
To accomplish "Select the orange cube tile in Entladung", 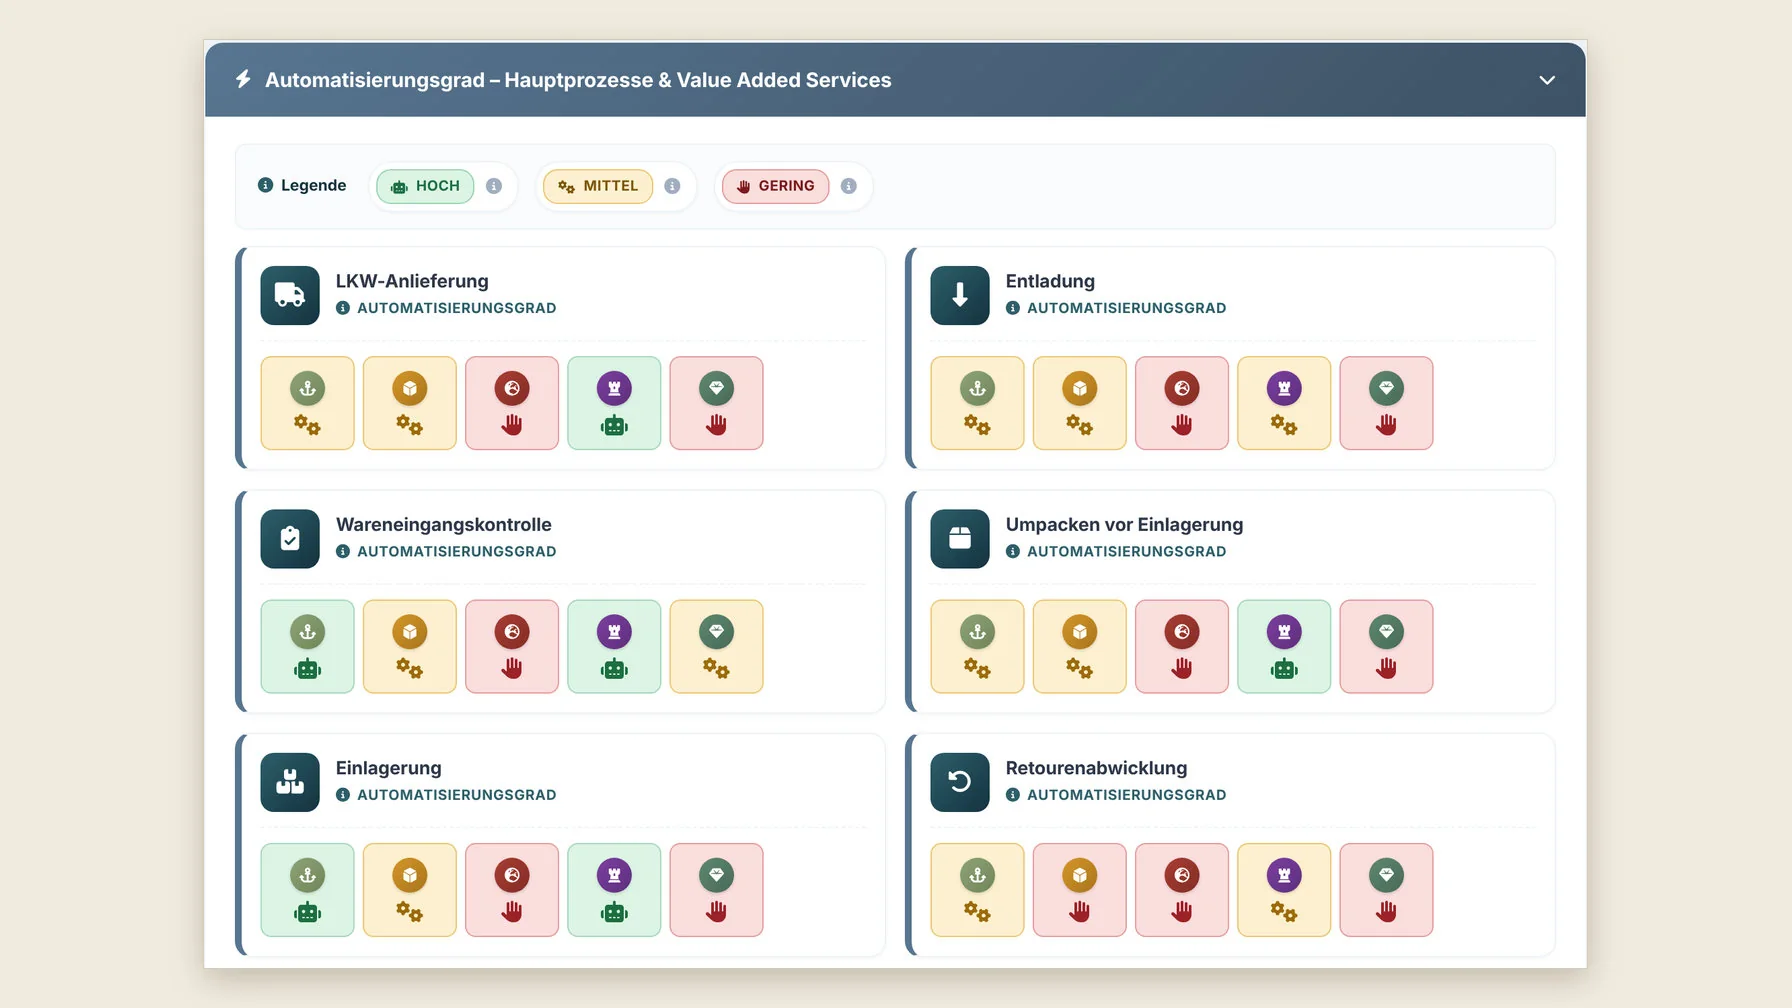I will 1080,403.
